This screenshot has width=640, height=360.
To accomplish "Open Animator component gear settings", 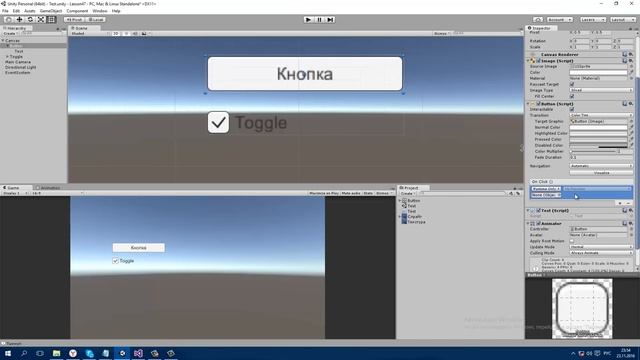I will 631,224.
